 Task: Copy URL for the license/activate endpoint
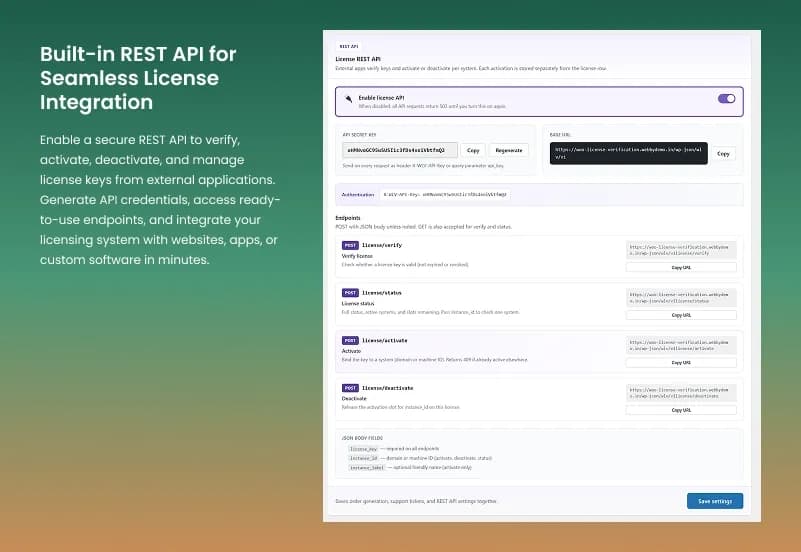pyautogui.click(x=681, y=363)
